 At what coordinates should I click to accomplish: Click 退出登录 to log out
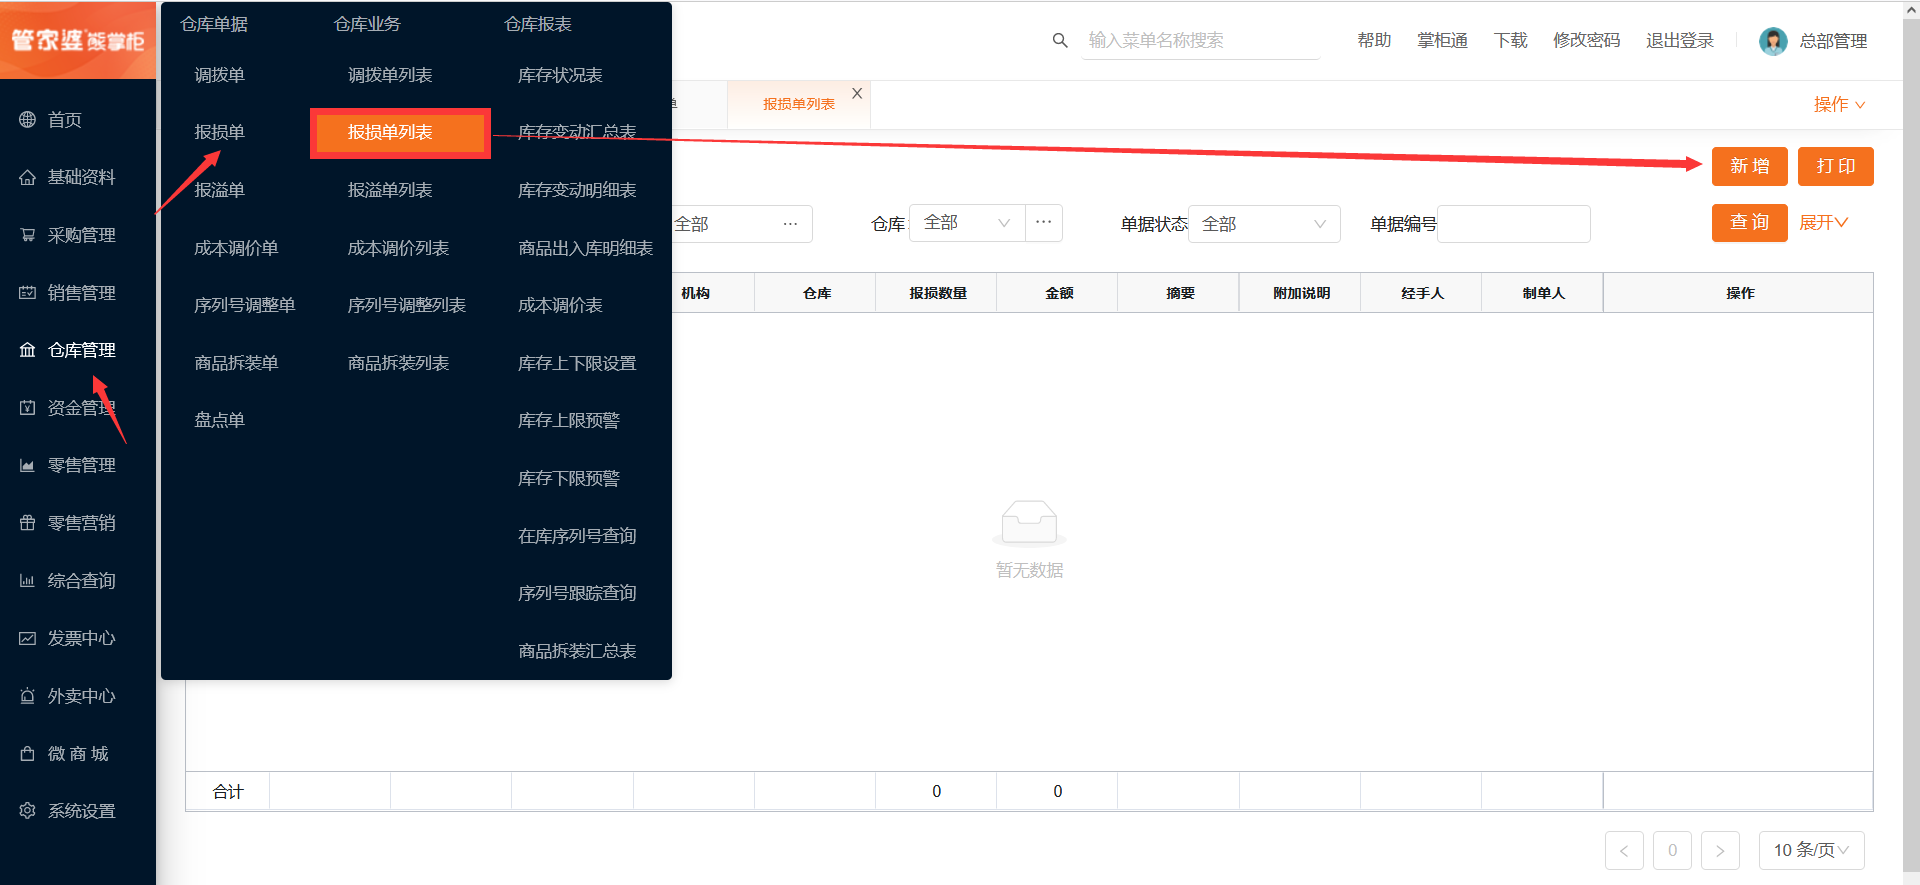pos(1680,40)
